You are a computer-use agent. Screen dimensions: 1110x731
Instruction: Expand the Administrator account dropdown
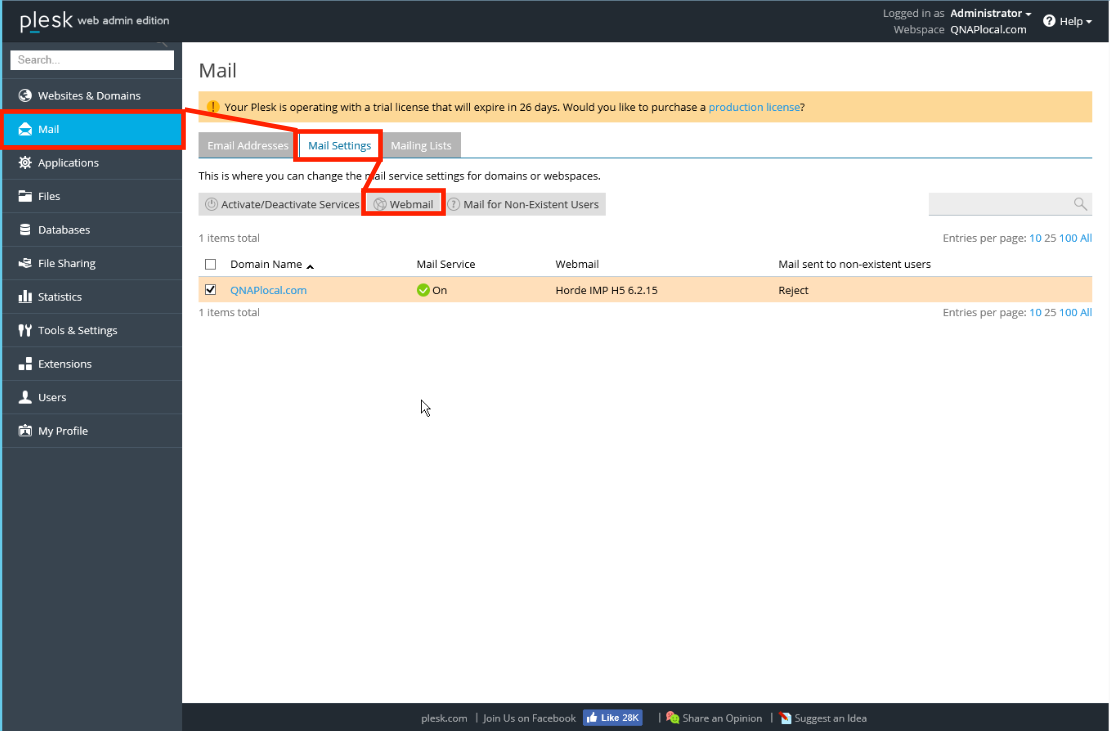[x=990, y=14]
